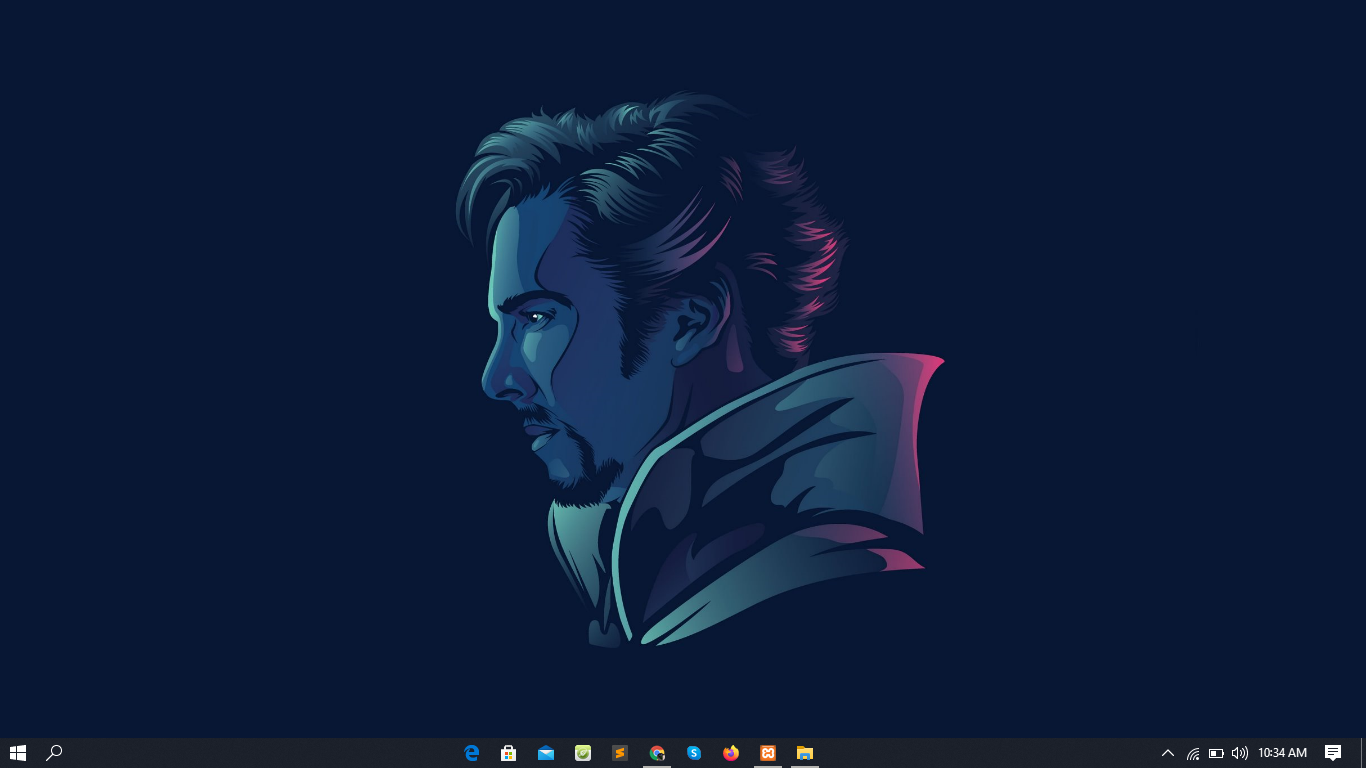Open the taskbar search magnifier
Screen dimensions: 1366x768
tap(55, 753)
